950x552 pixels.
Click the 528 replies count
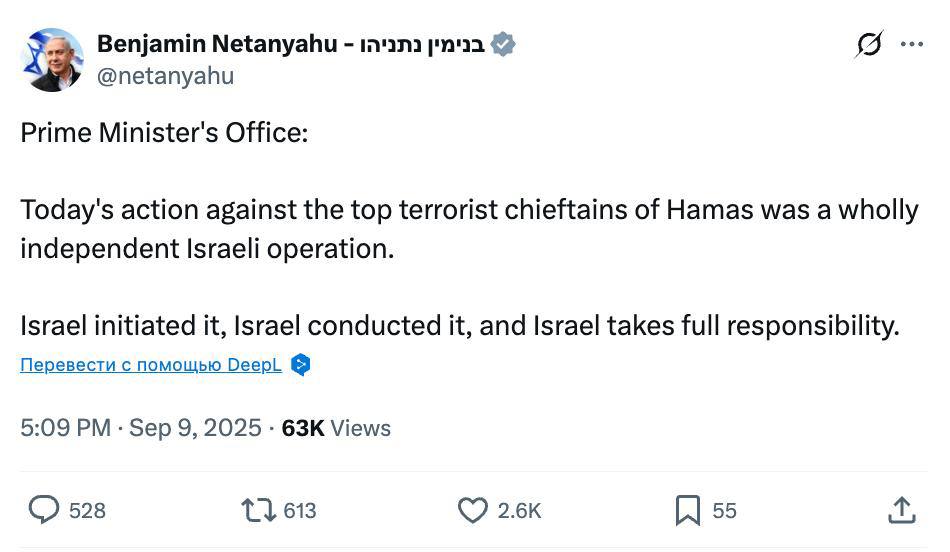[x=87, y=511]
